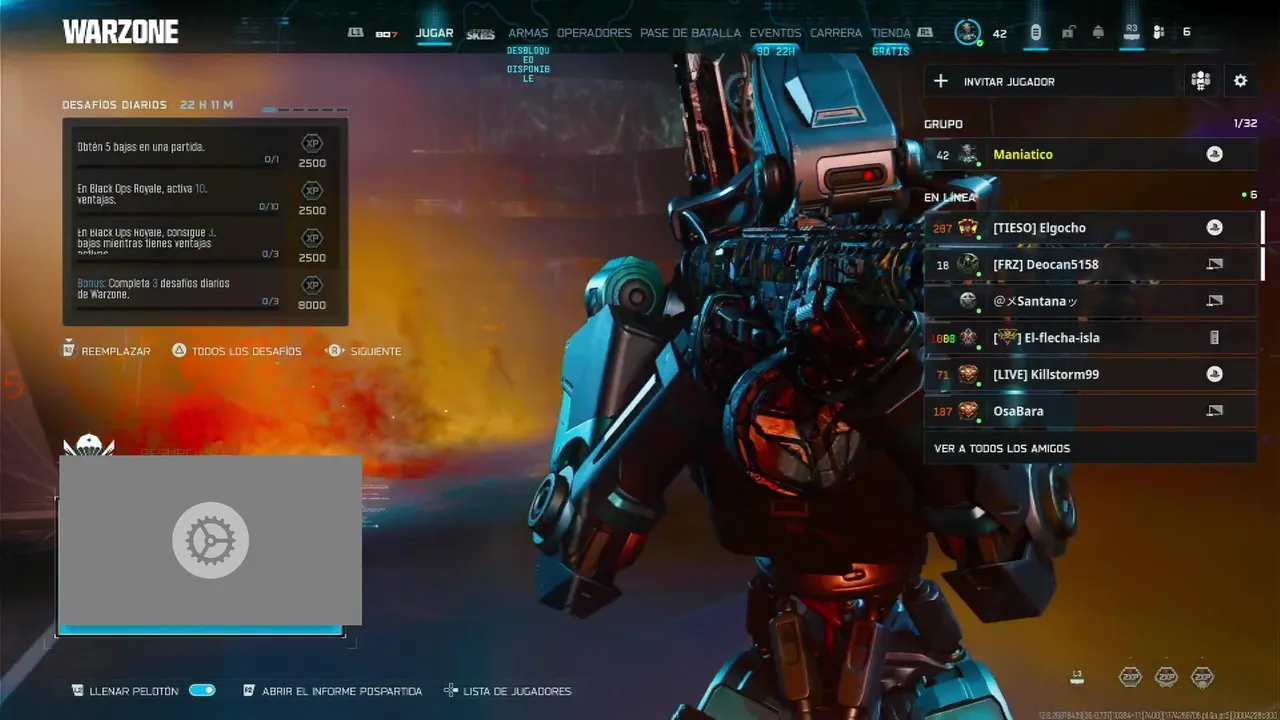Select friend [FRZ] Deocan5158
This screenshot has height=720, width=1280.
(1090, 264)
